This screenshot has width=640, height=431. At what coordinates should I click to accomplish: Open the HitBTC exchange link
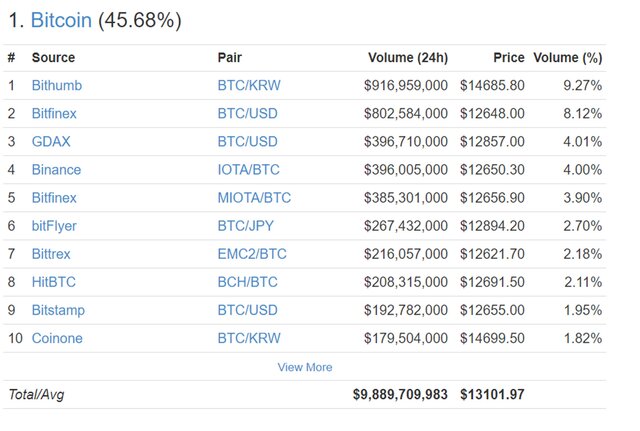point(53,282)
